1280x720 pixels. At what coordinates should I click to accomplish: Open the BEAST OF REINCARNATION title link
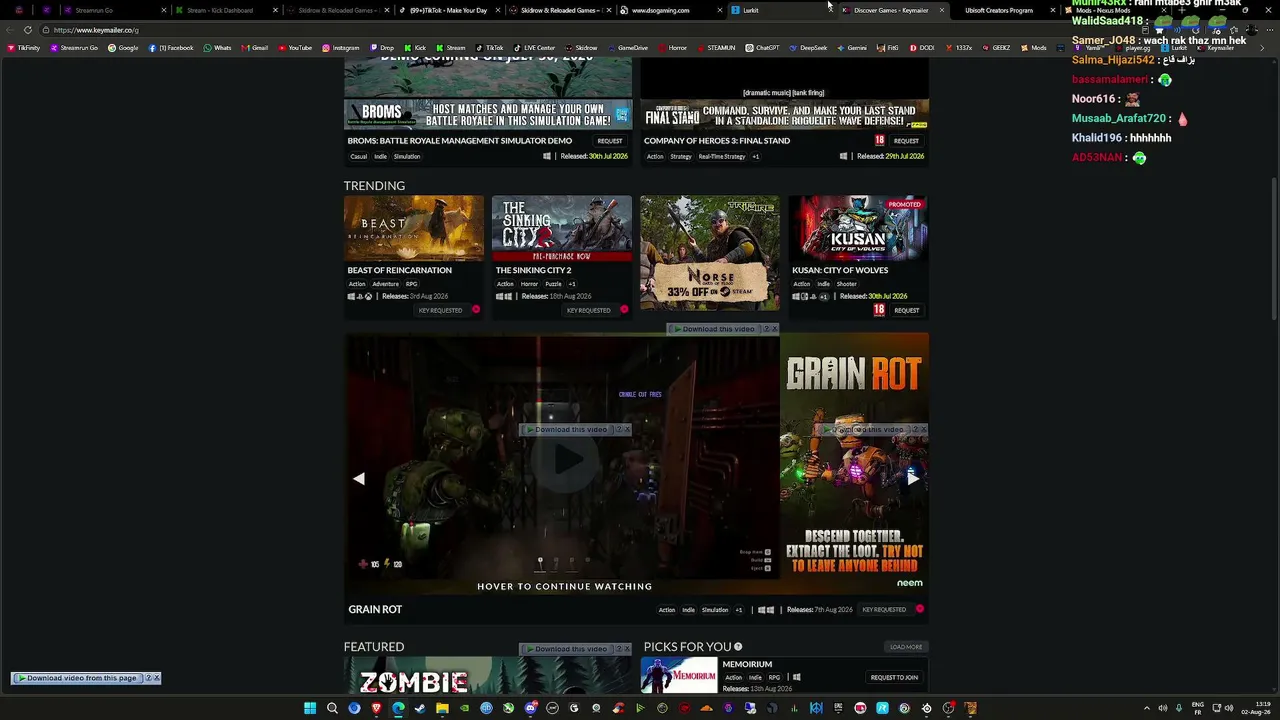click(400, 270)
